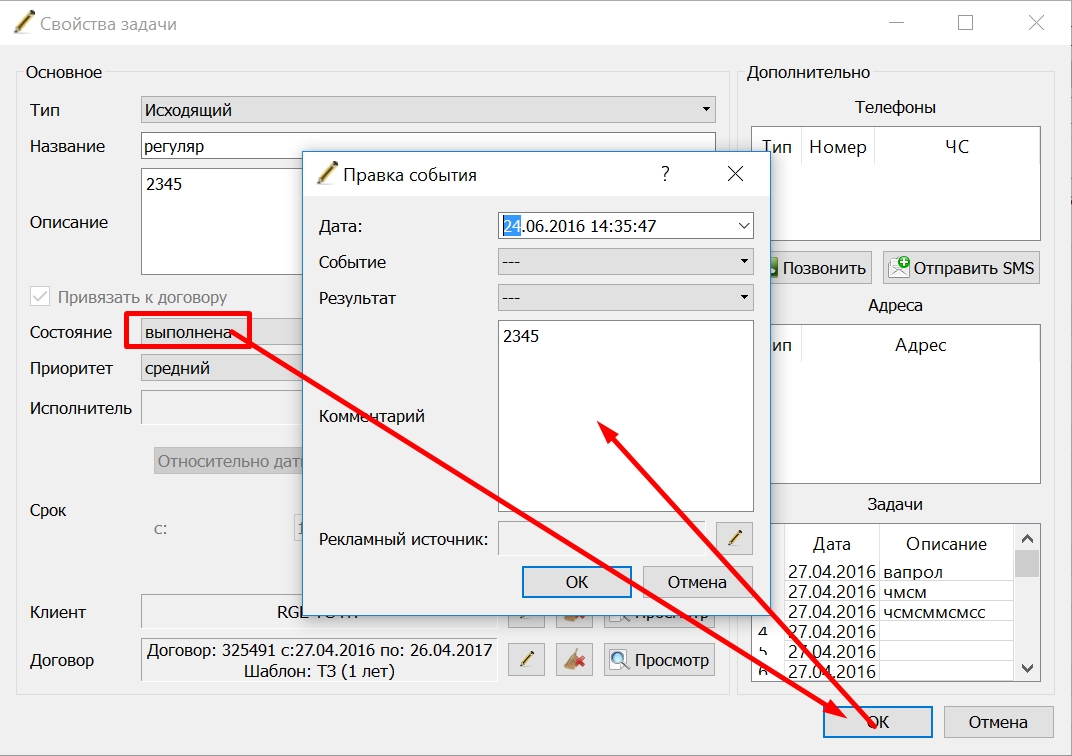
Task: Maximize the Свойства задачи window
Action: click(965, 23)
